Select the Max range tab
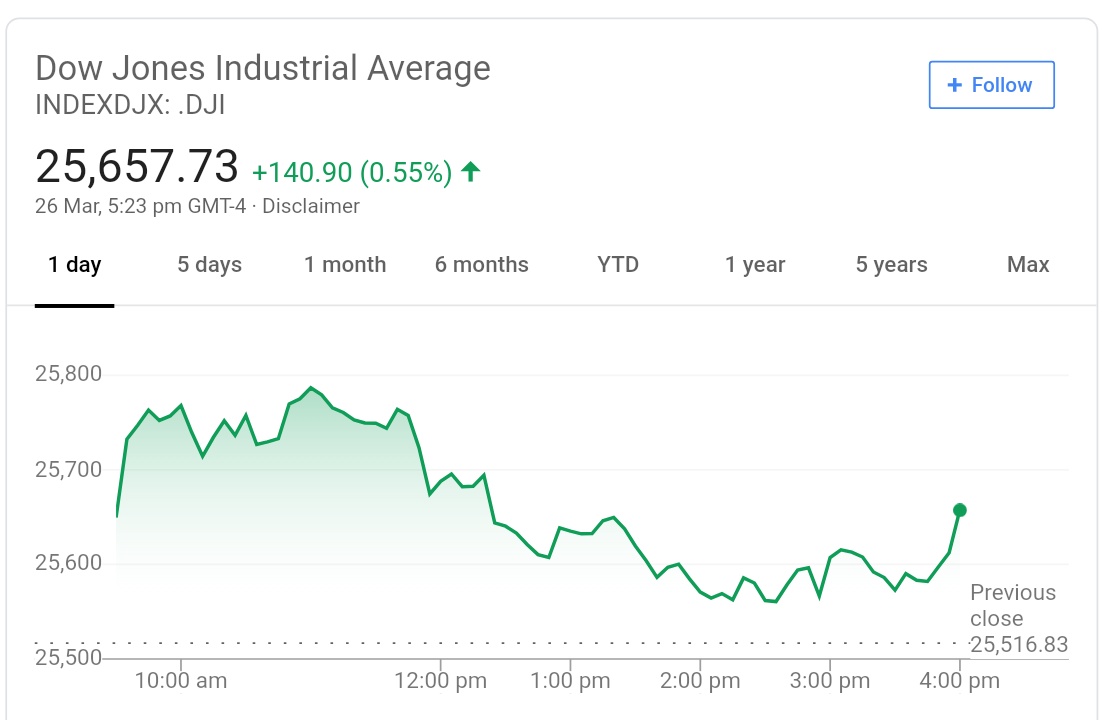 click(1028, 265)
